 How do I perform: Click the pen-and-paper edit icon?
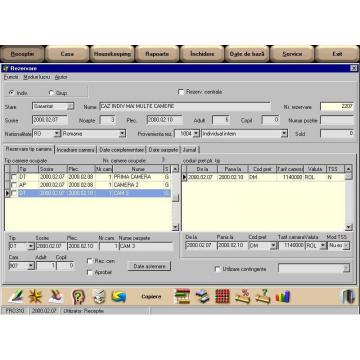[x=16, y=296]
